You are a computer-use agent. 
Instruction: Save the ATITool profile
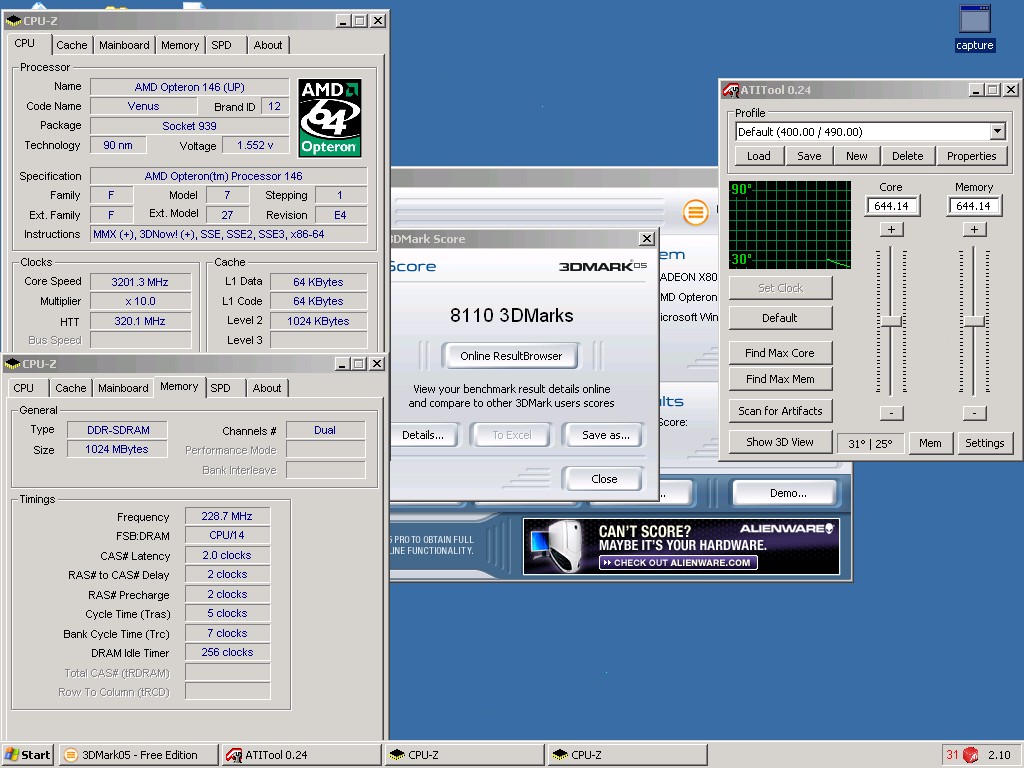coord(809,156)
